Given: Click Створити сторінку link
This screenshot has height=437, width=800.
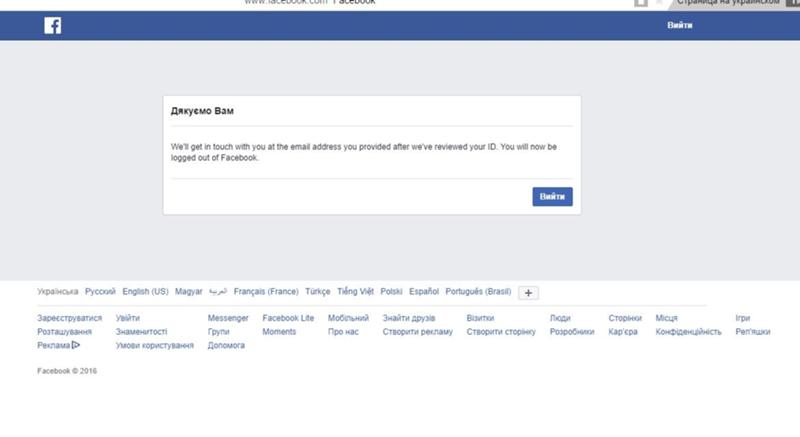Looking at the screenshot, I should pos(501,332).
